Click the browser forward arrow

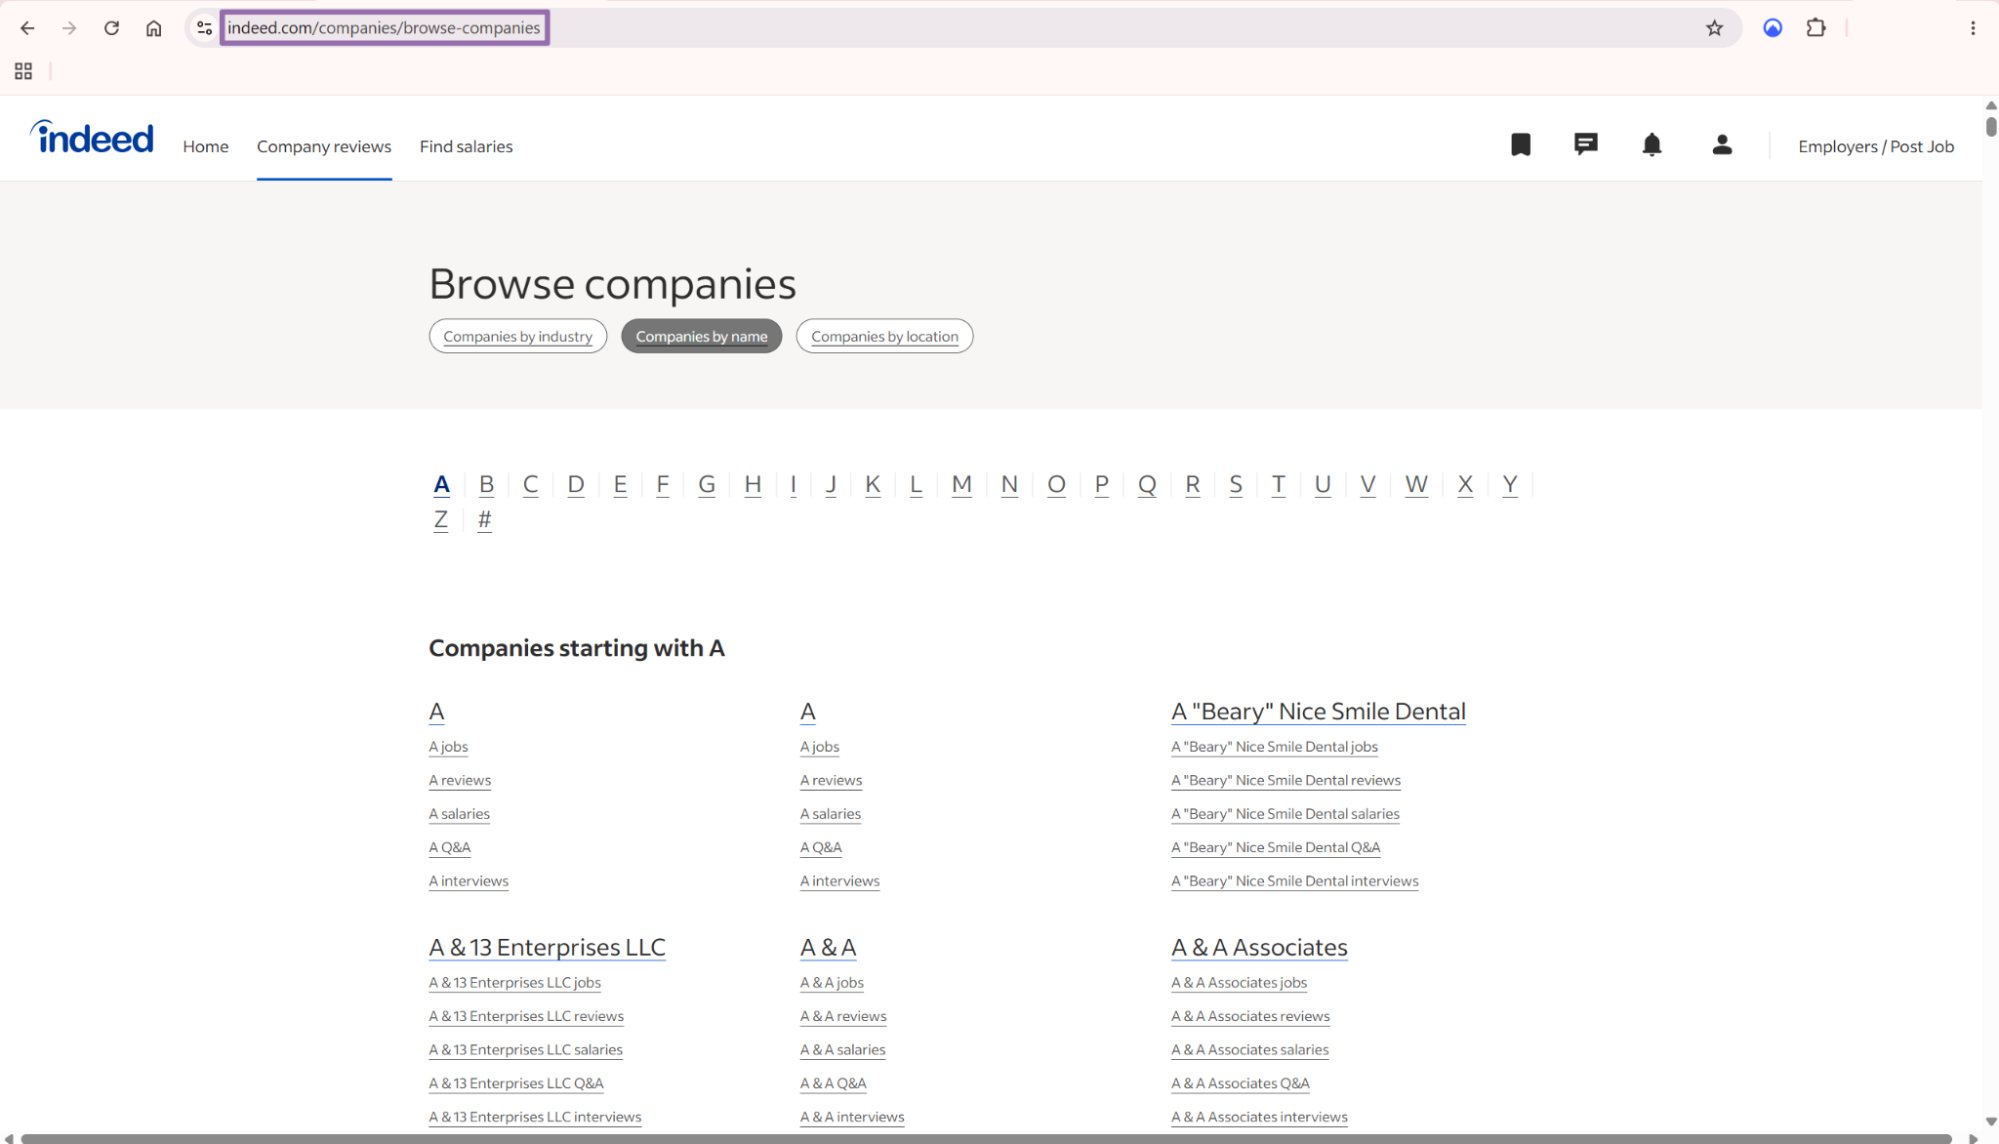[x=69, y=28]
